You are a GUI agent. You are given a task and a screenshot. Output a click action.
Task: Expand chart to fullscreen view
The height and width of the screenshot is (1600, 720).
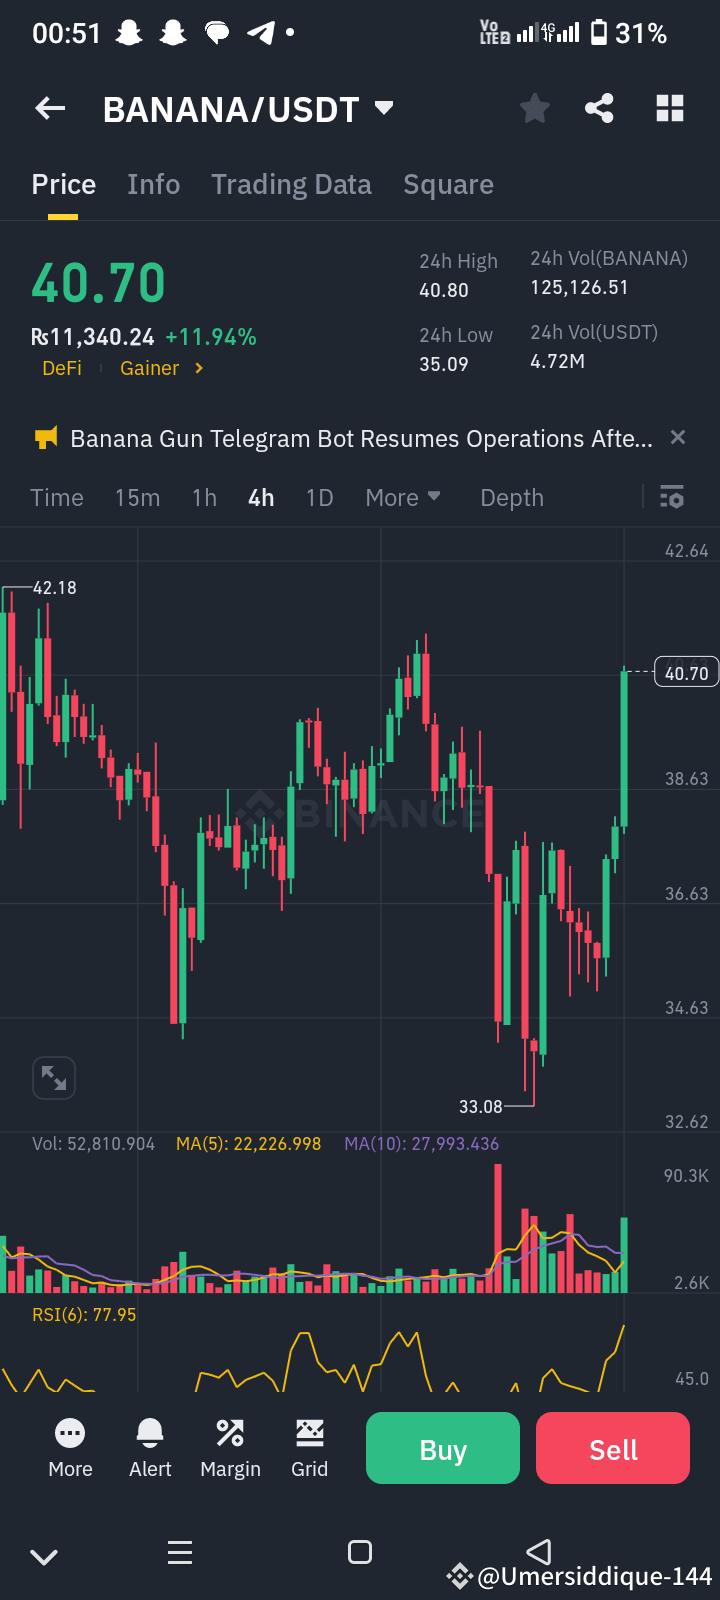pyautogui.click(x=54, y=1077)
